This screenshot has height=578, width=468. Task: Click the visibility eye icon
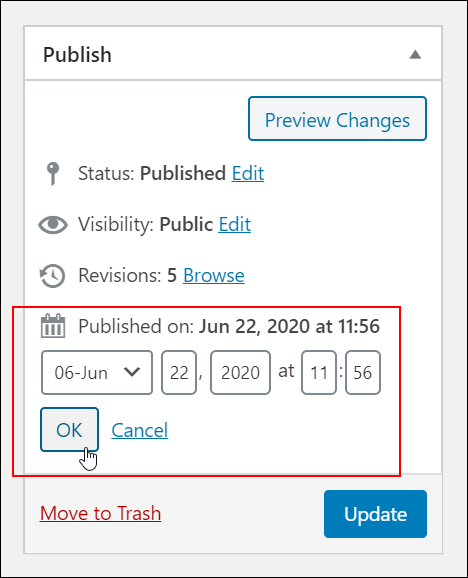pos(53,224)
